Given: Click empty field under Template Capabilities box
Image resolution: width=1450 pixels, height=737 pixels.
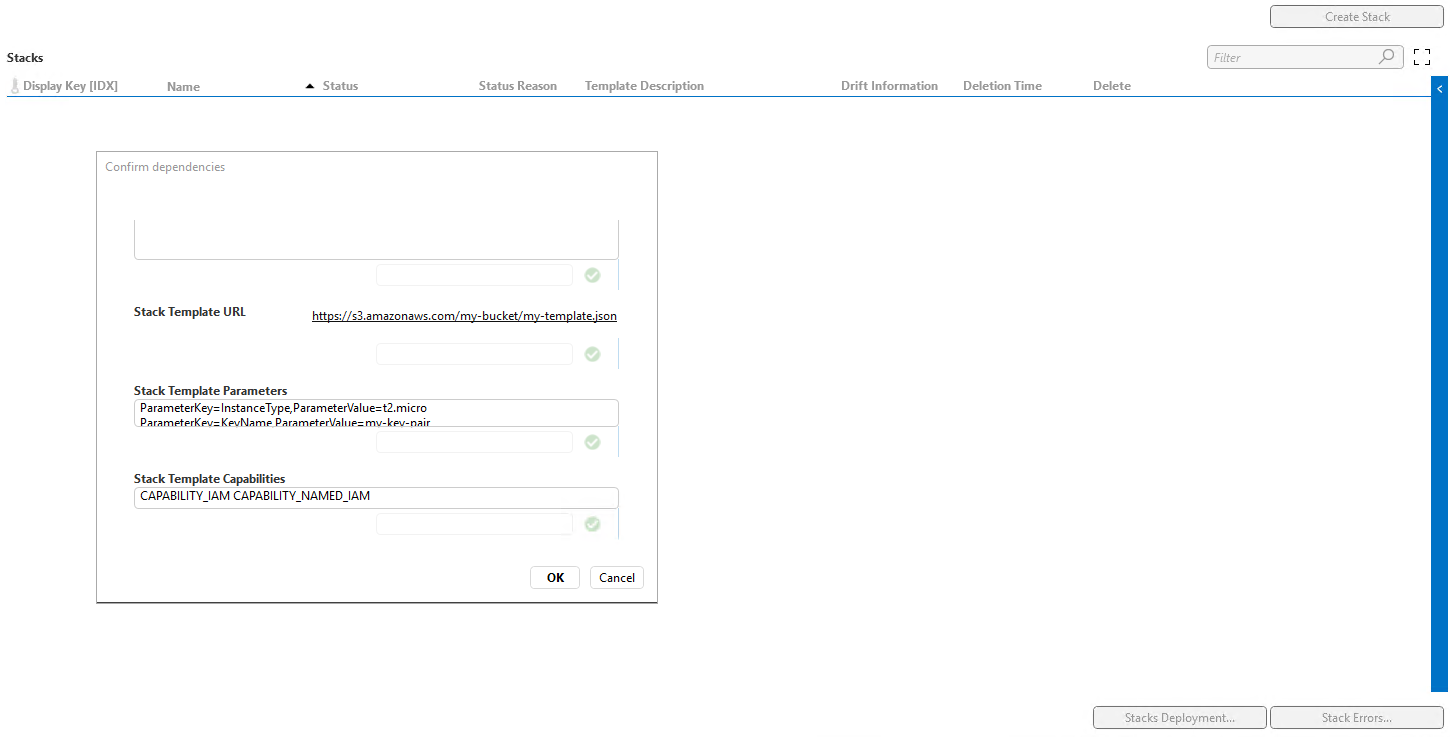Looking at the screenshot, I should pyautogui.click(x=474, y=524).
